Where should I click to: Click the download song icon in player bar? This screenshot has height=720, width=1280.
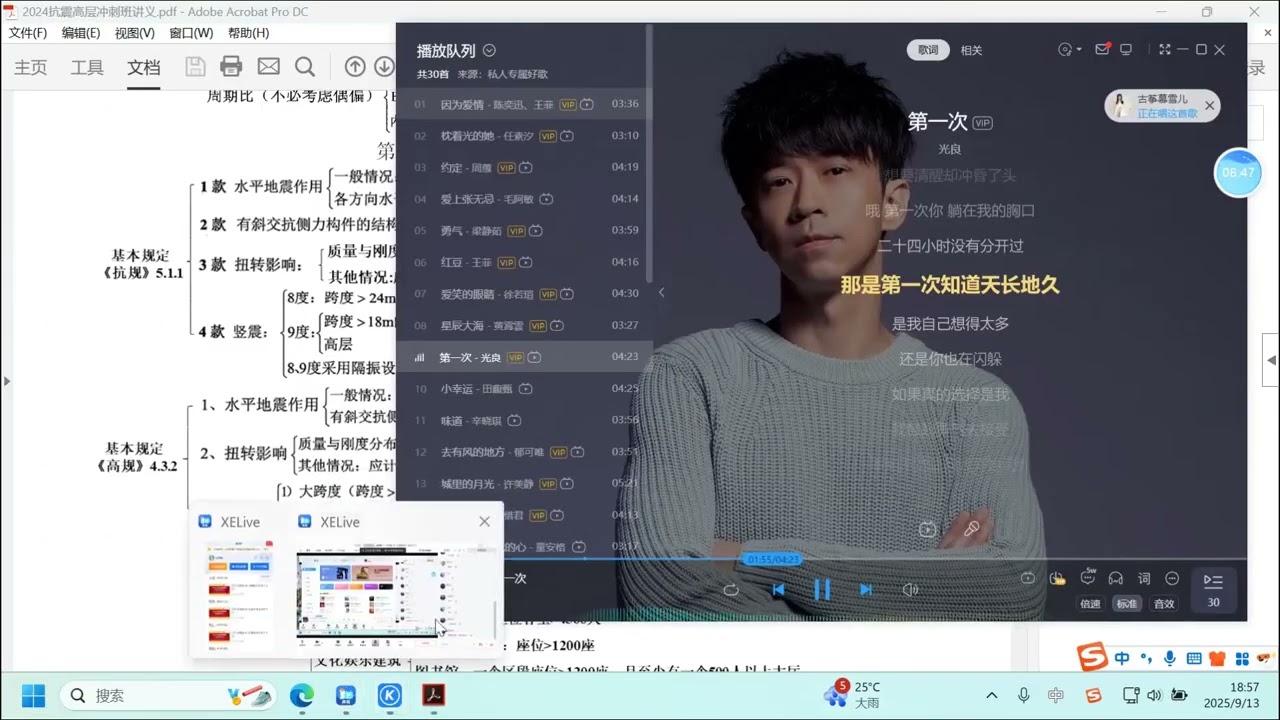[x=1057, y=578]
